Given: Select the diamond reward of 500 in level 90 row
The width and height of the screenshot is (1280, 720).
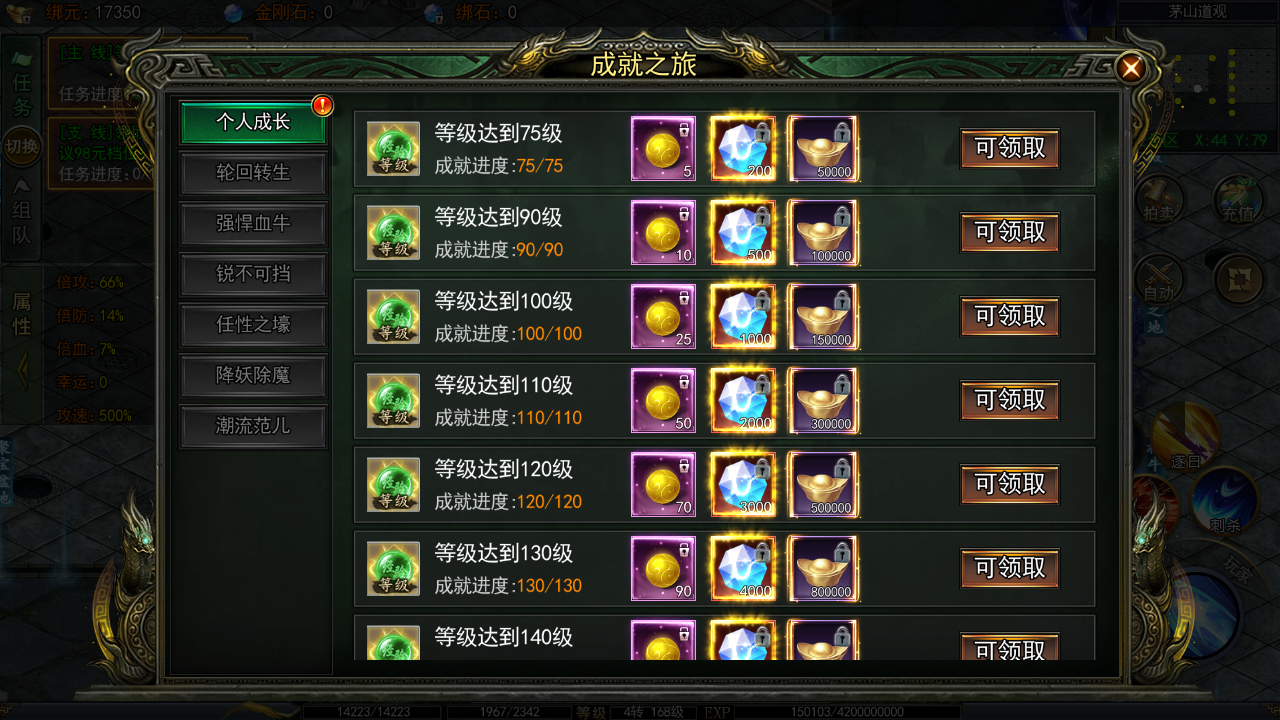Looking at the screenshot, I should click(x=743, y=232).
